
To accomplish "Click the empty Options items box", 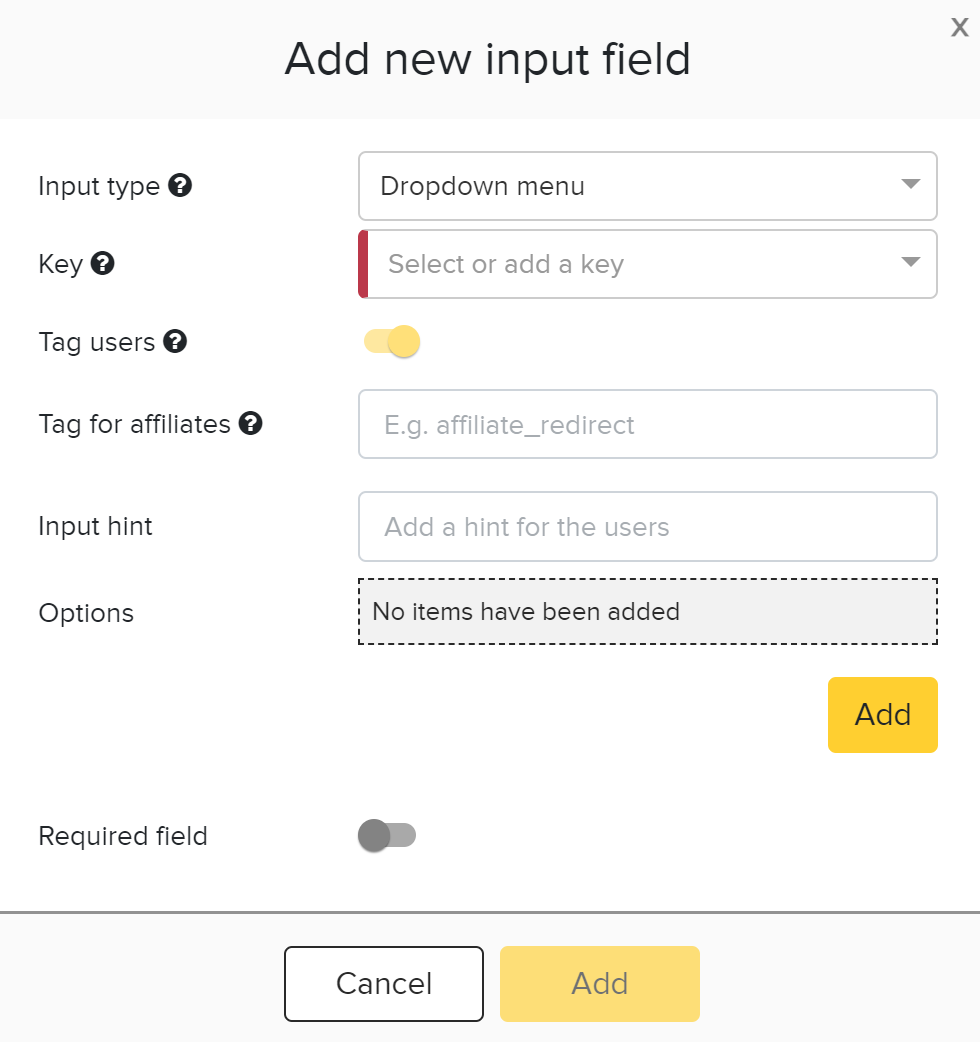I will [x=648, y=611].
